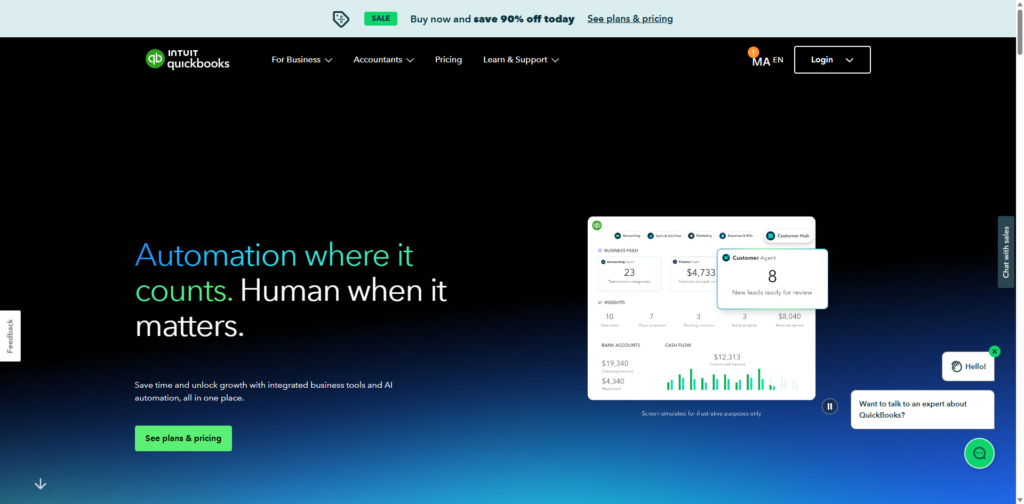
Task: Pause the dashboard animation
Action: [829, 406]
